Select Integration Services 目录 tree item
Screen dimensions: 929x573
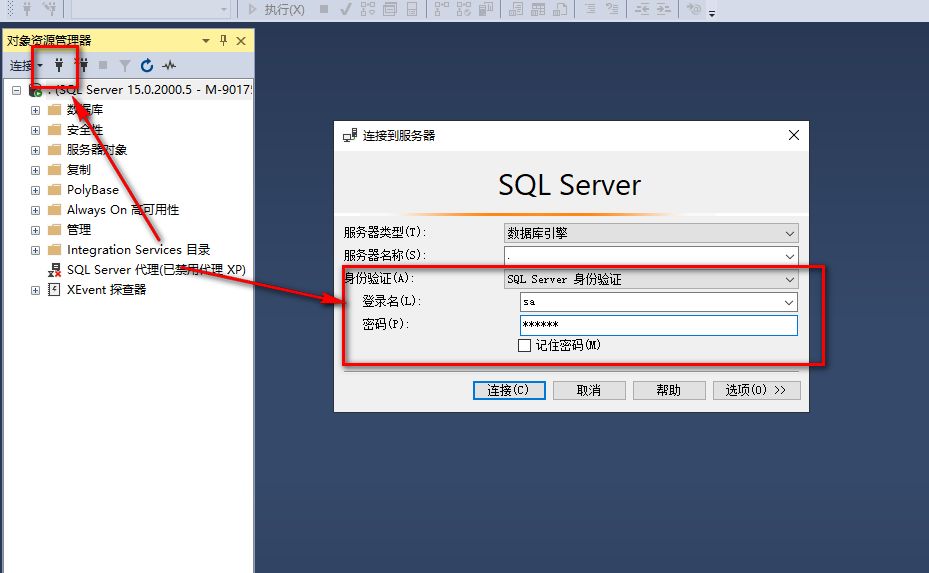click(139, 249)
